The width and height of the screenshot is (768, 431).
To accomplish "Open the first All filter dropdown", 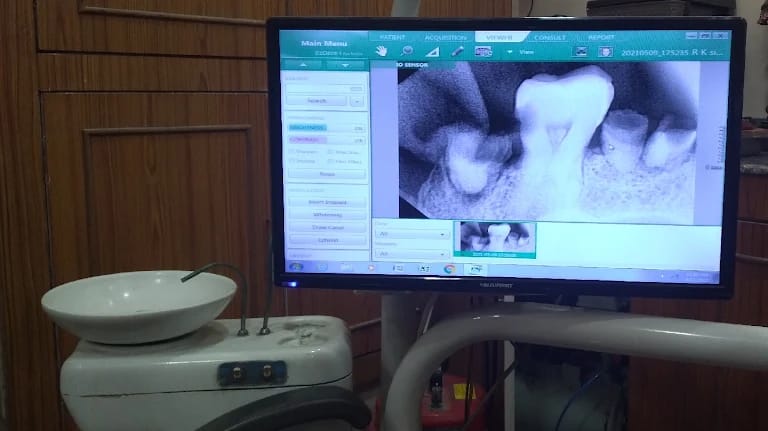I will pyautogui.click(x=412, y=234).
